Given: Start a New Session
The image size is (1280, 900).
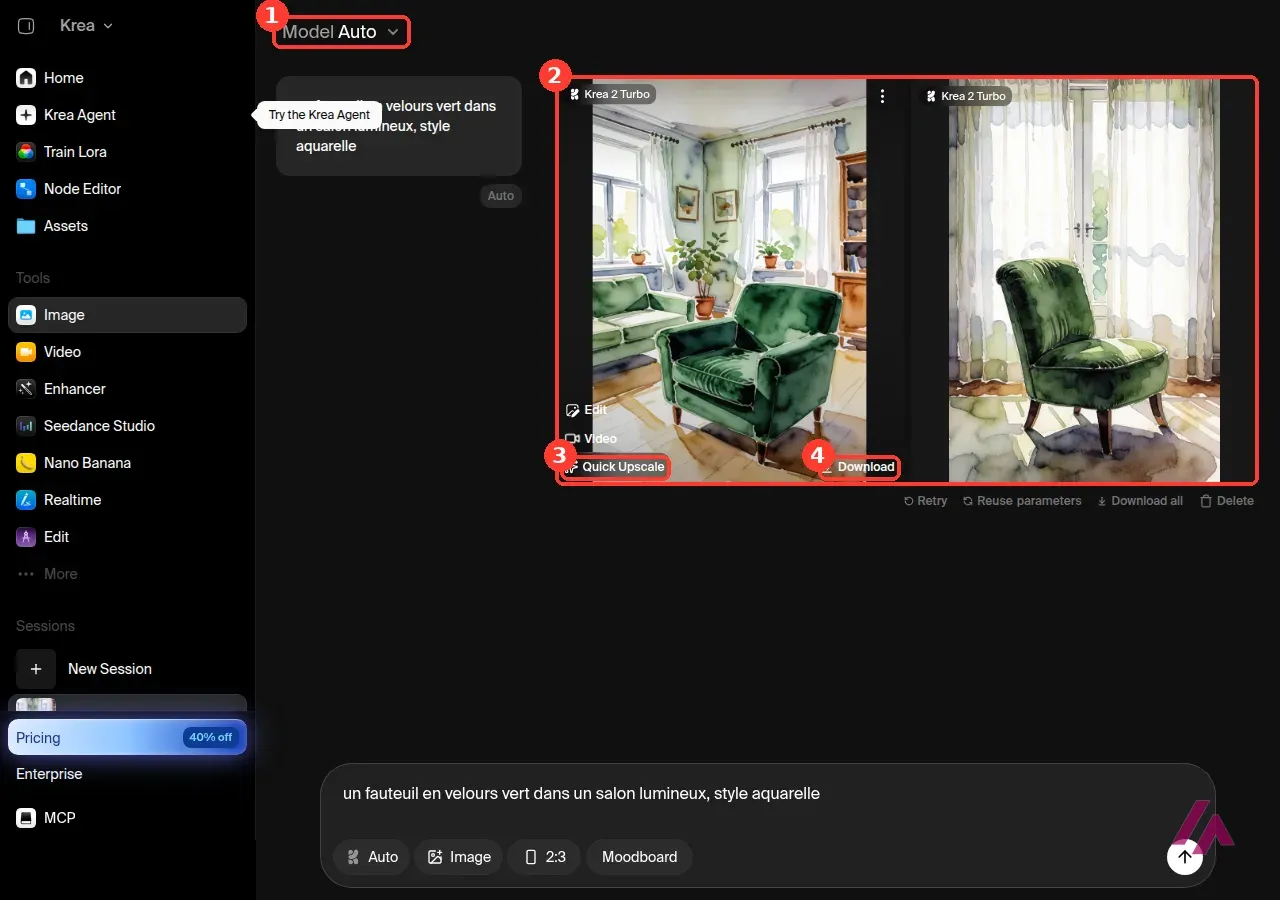Looking at the screenshot, I should 127,669.
